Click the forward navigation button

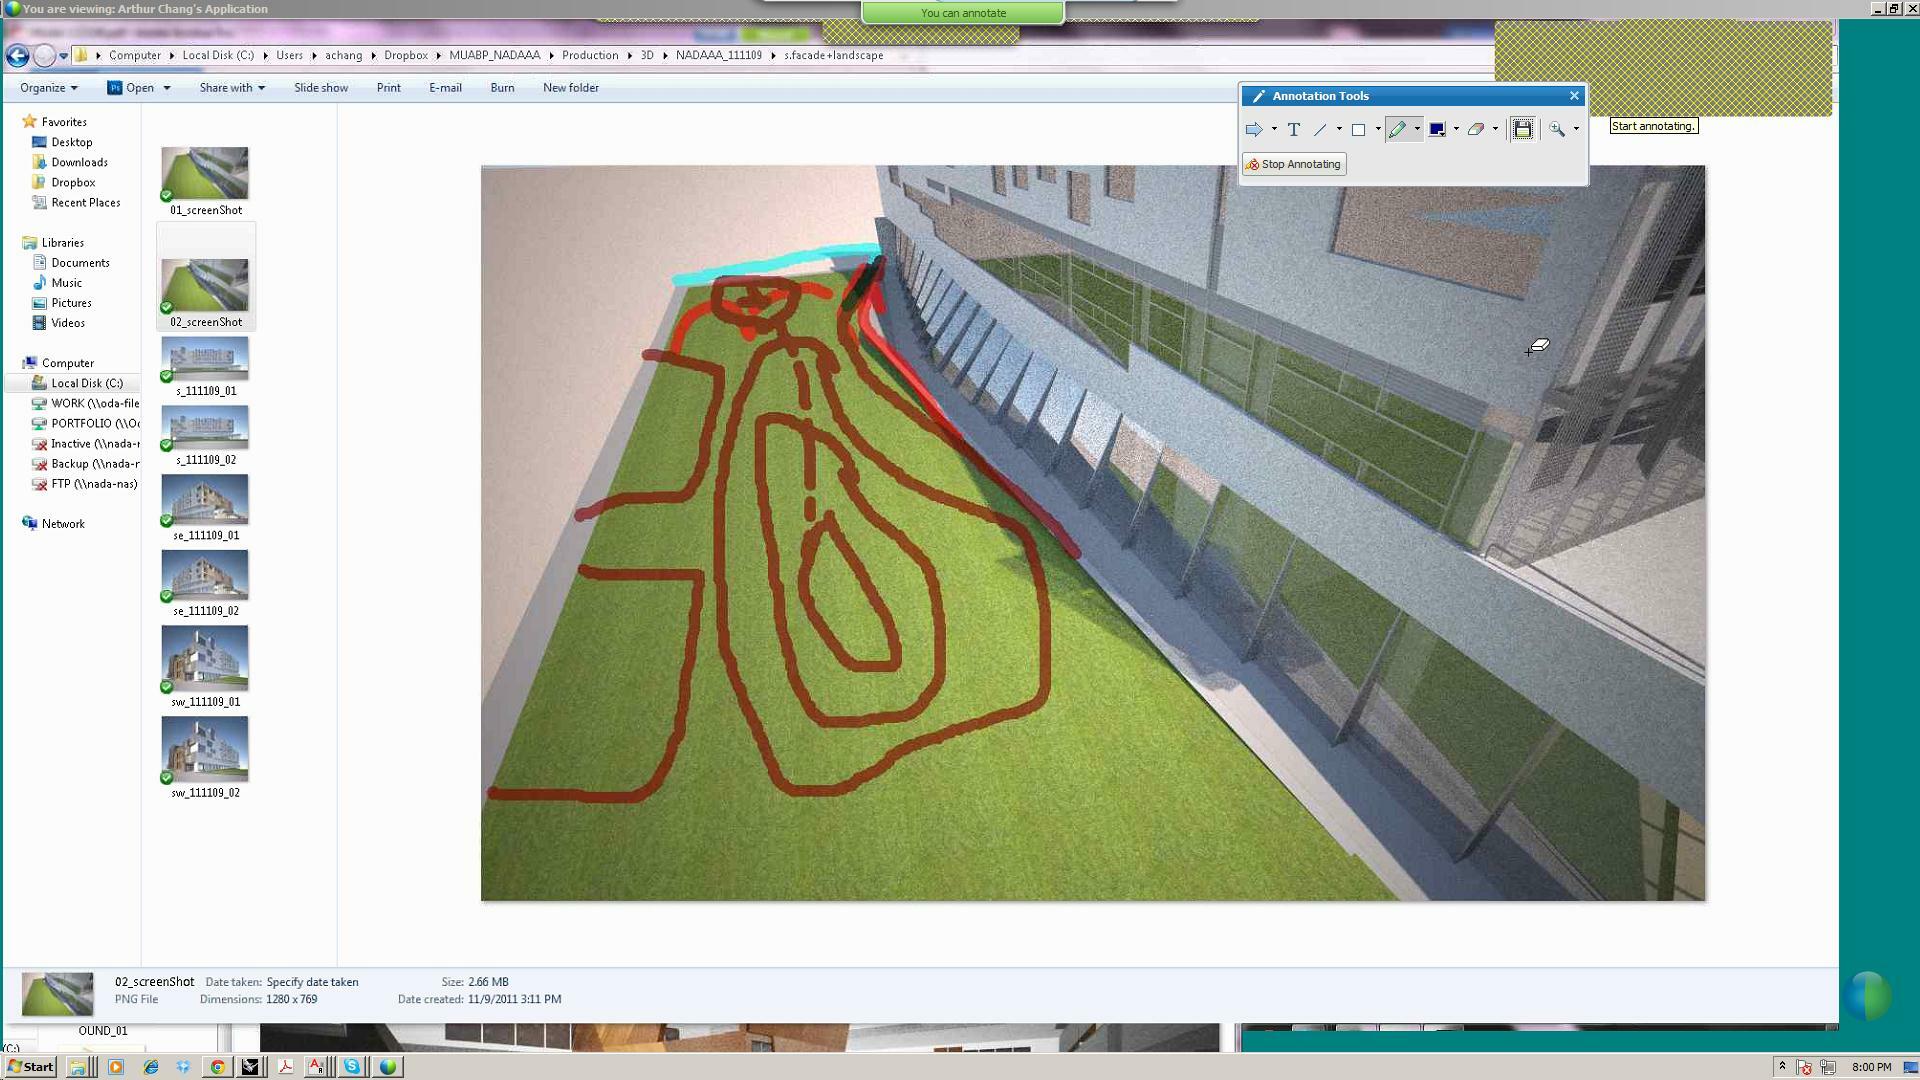coord(45,56)
